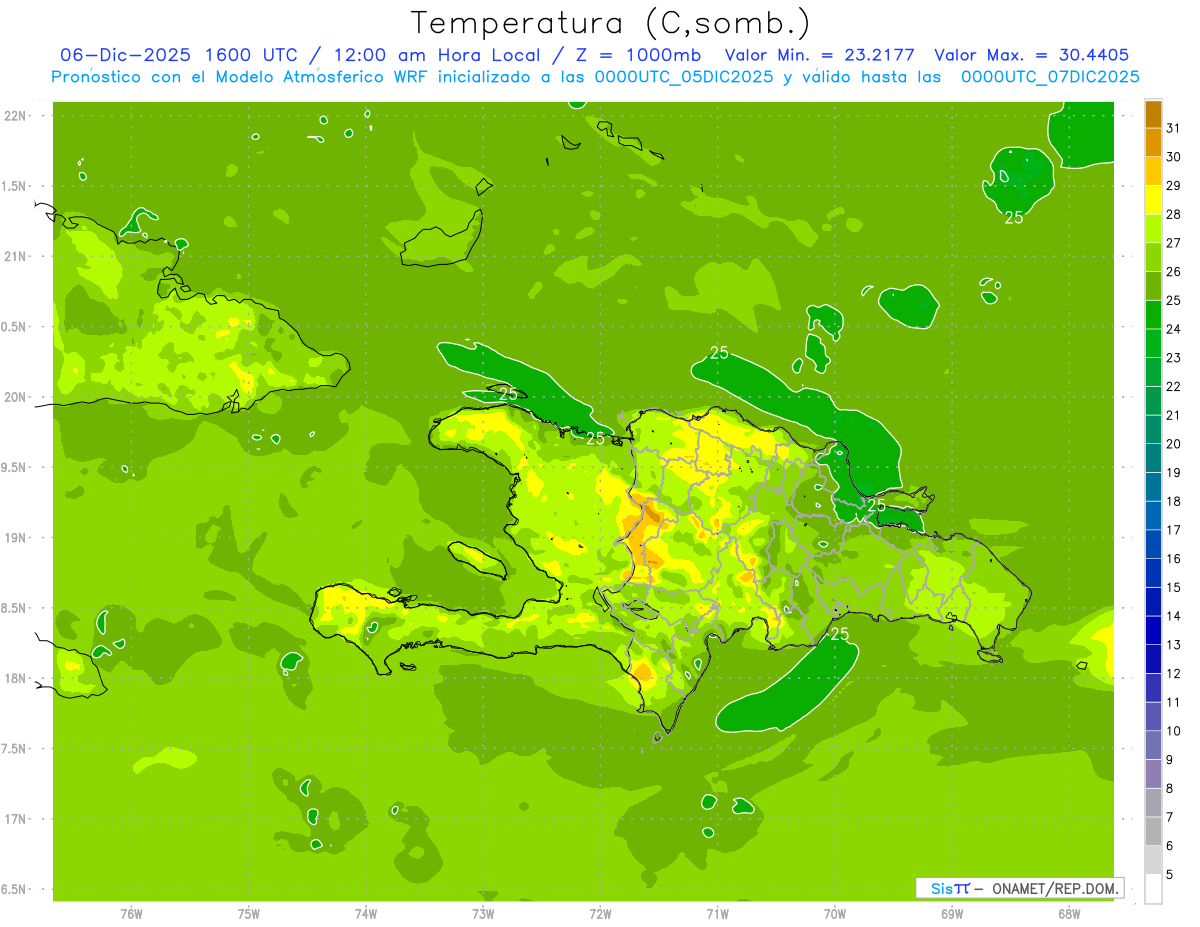The height and width of the screenshot is (927, 1200).
Task: Click the 18N latitude axis label
Action: (15, 679)
